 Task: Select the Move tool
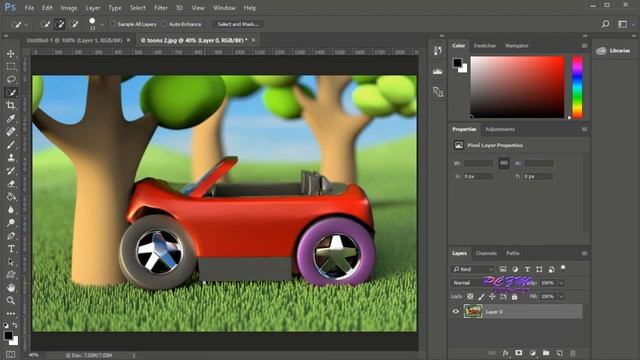pos(11,53)
